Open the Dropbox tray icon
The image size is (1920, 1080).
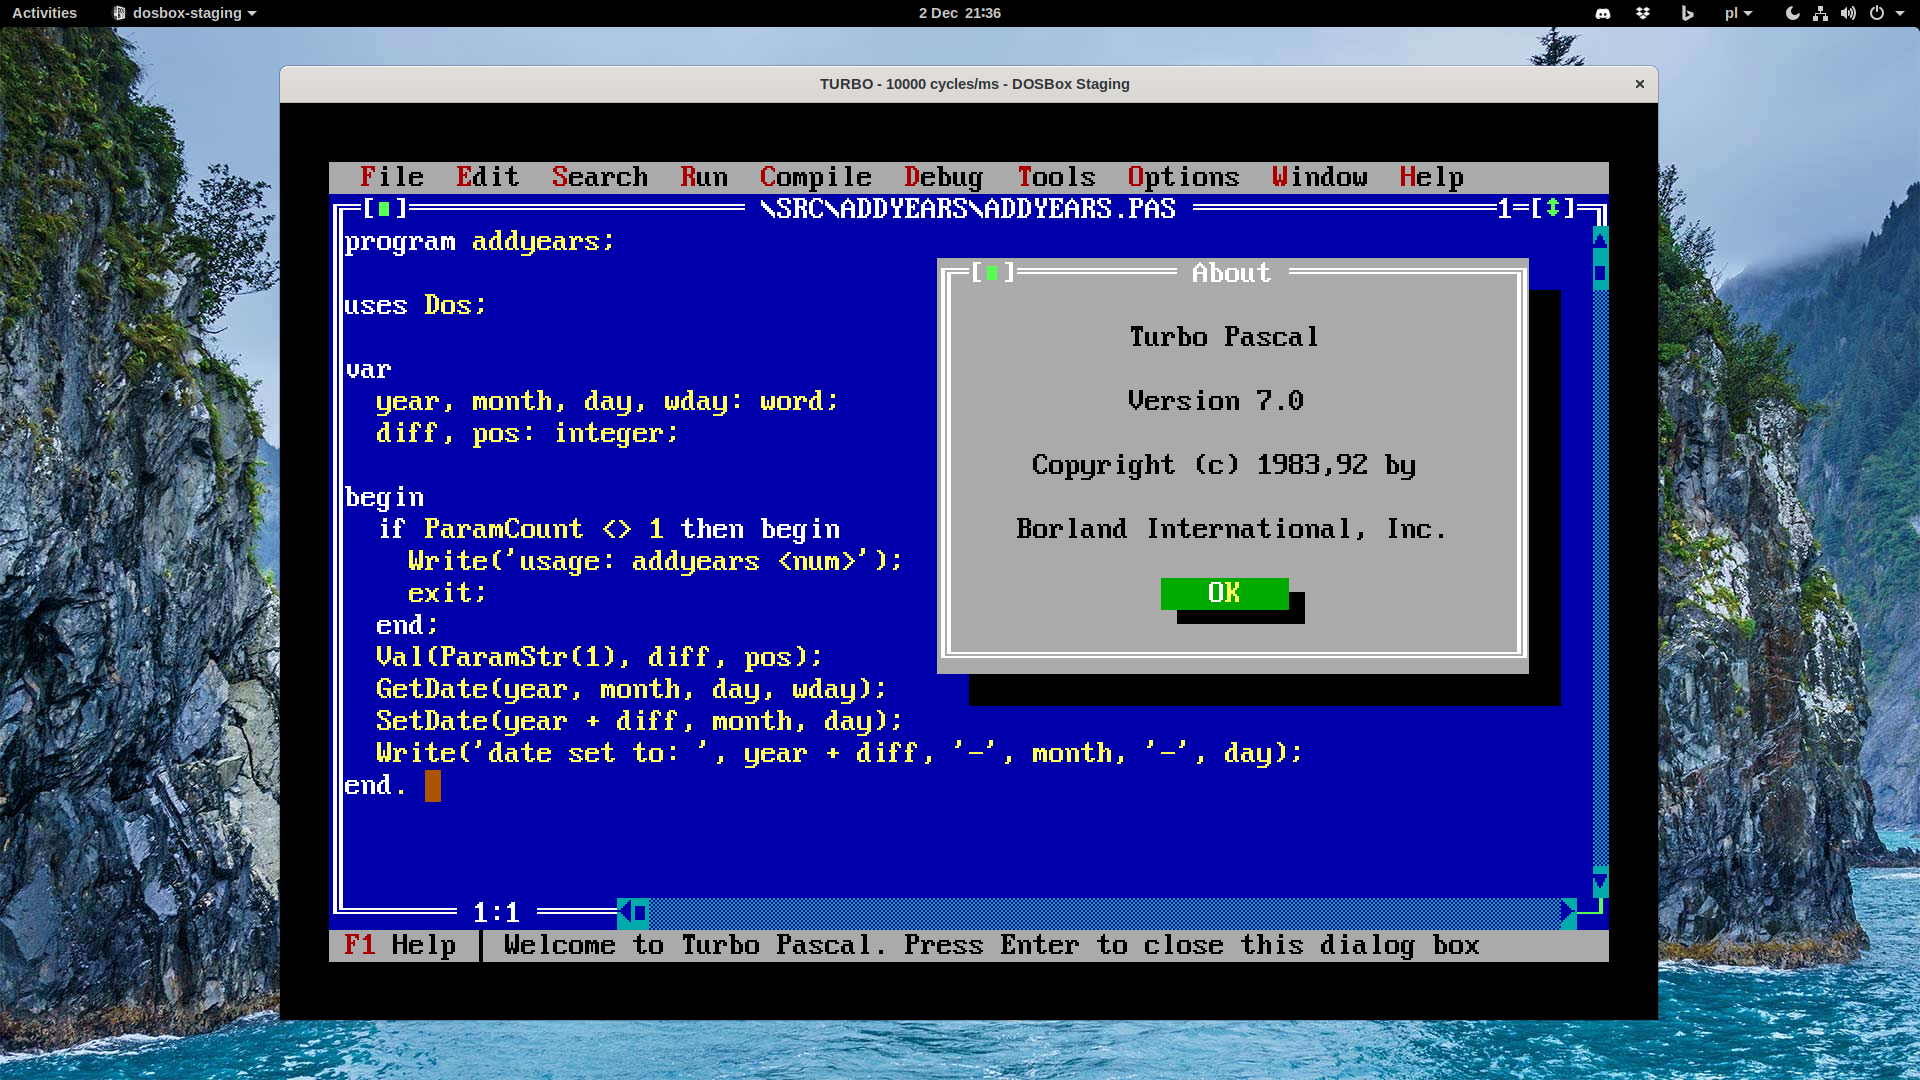(1643, 13)
